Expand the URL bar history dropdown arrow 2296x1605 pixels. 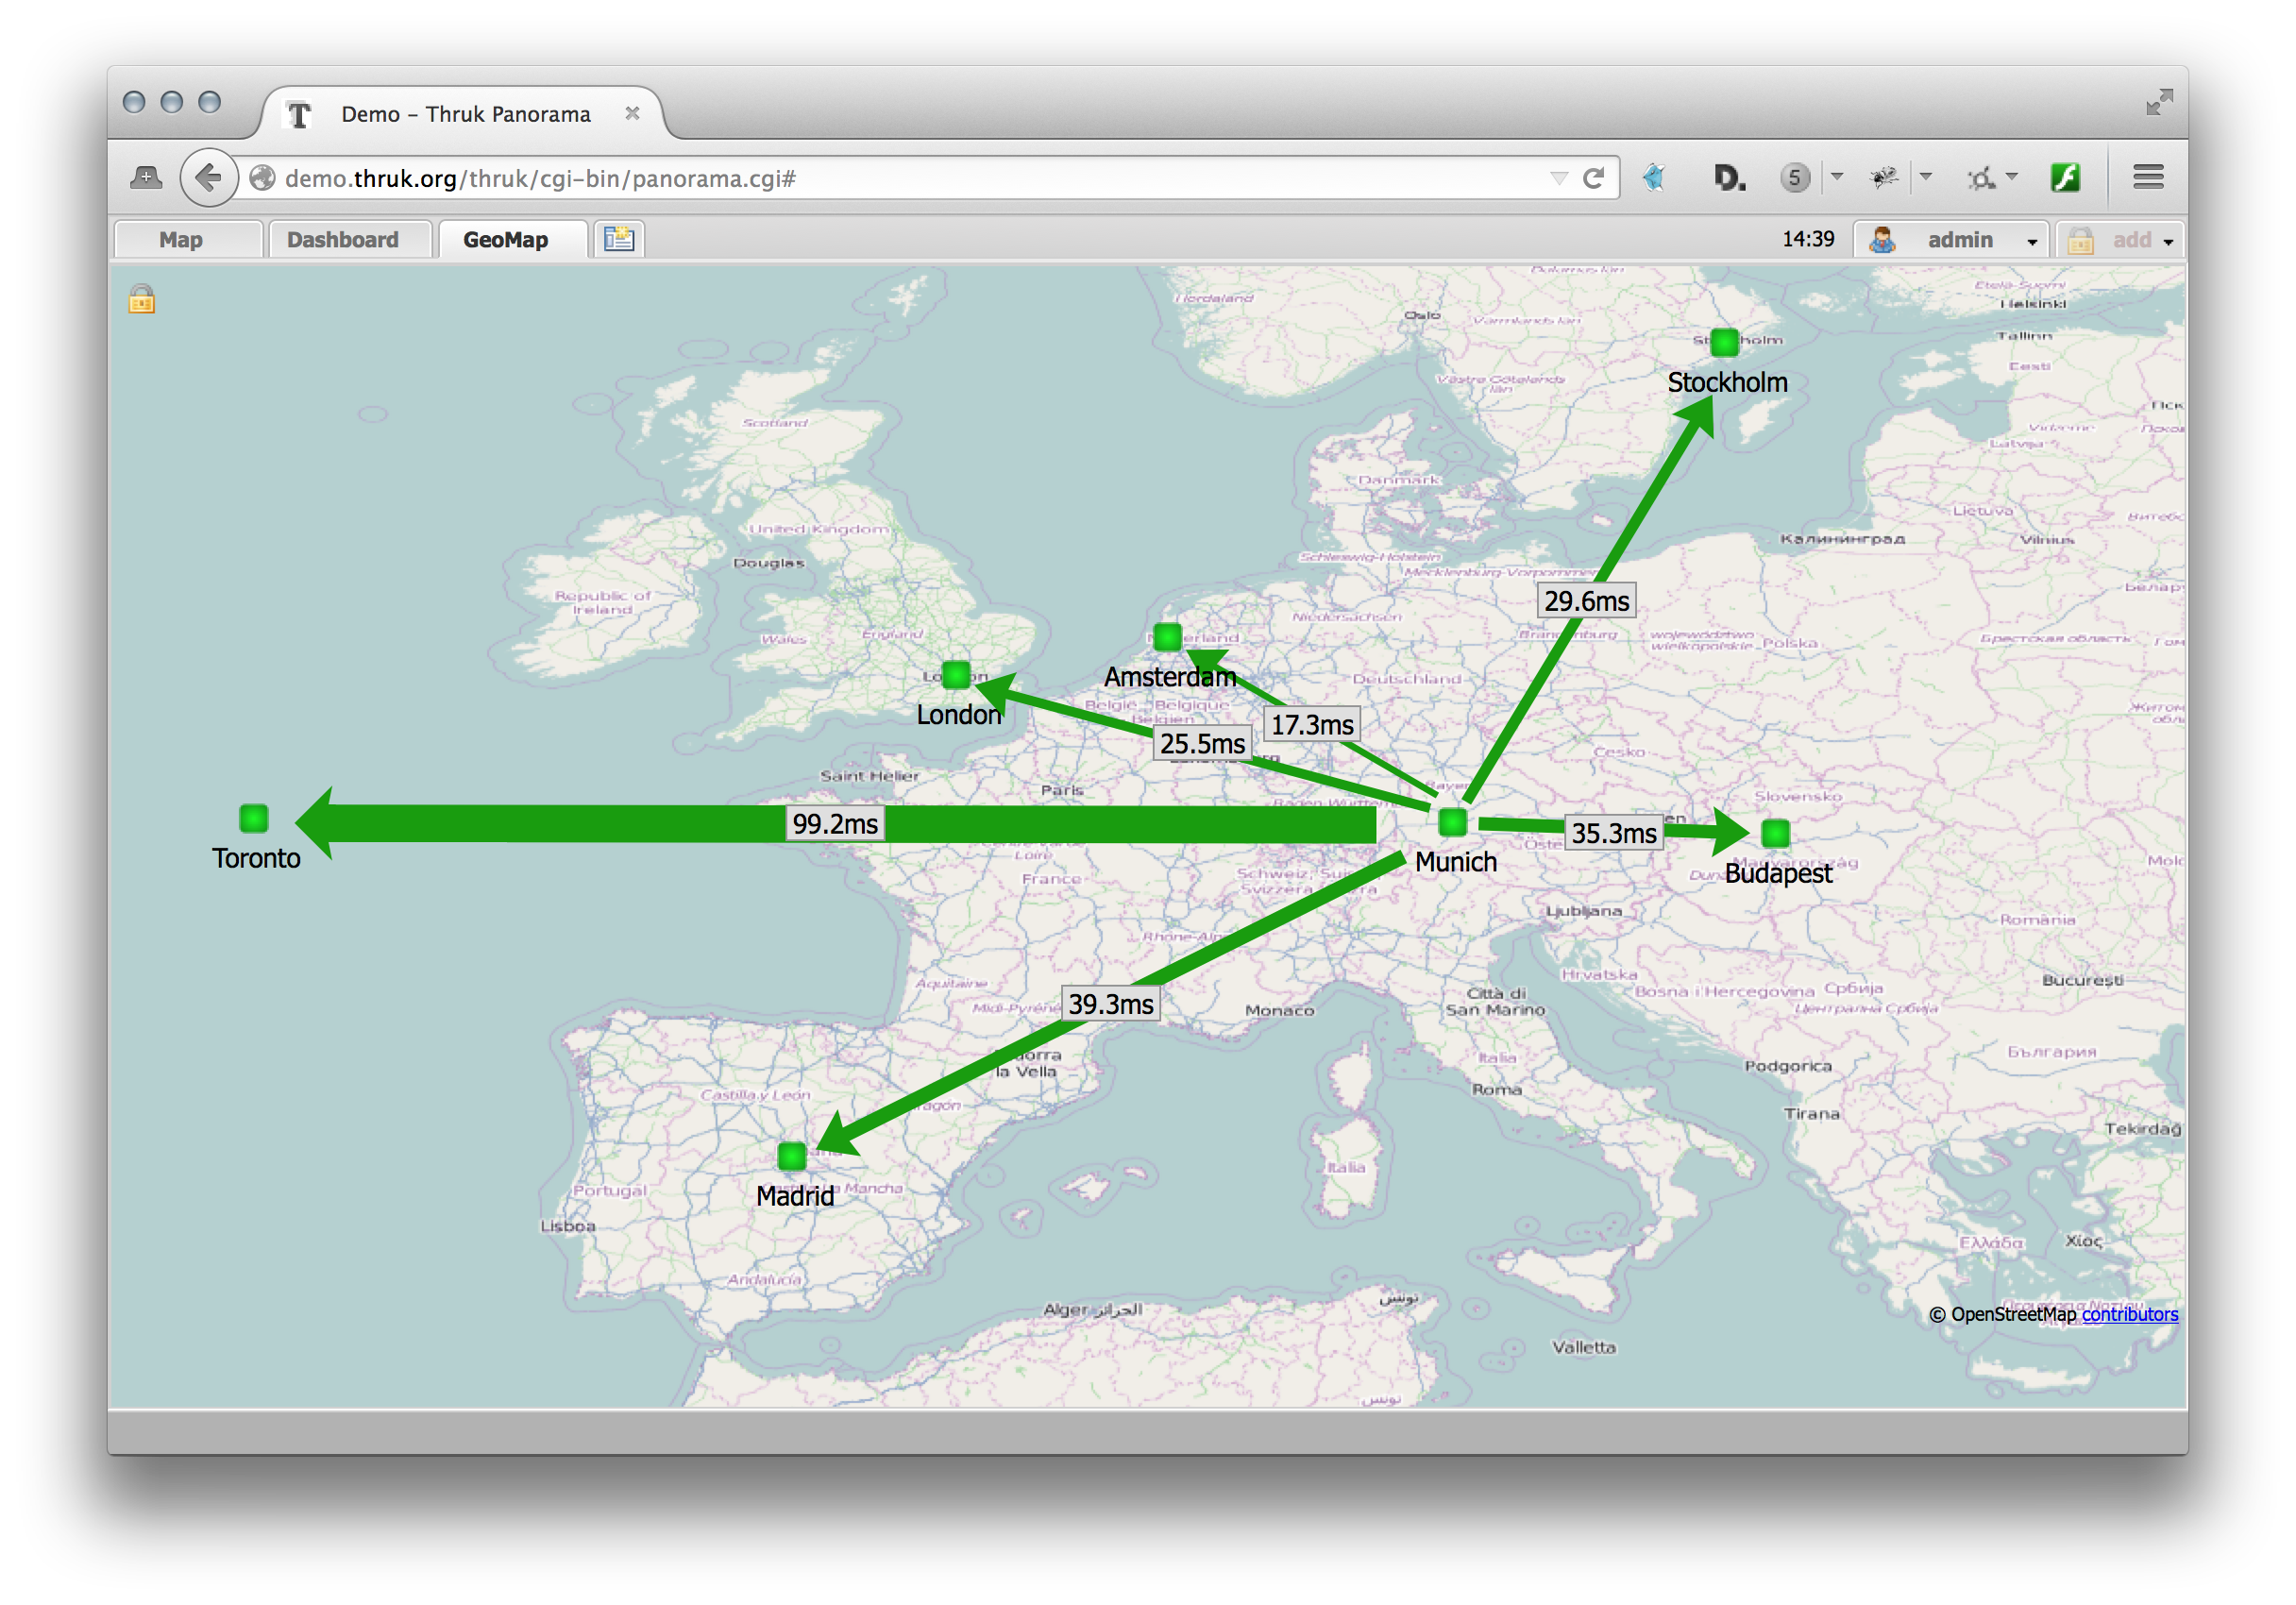click(1558, 178)
